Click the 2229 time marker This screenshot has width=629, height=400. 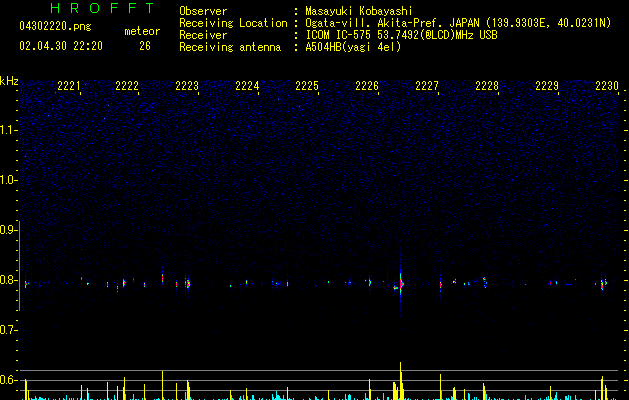[x=547, y=86]
